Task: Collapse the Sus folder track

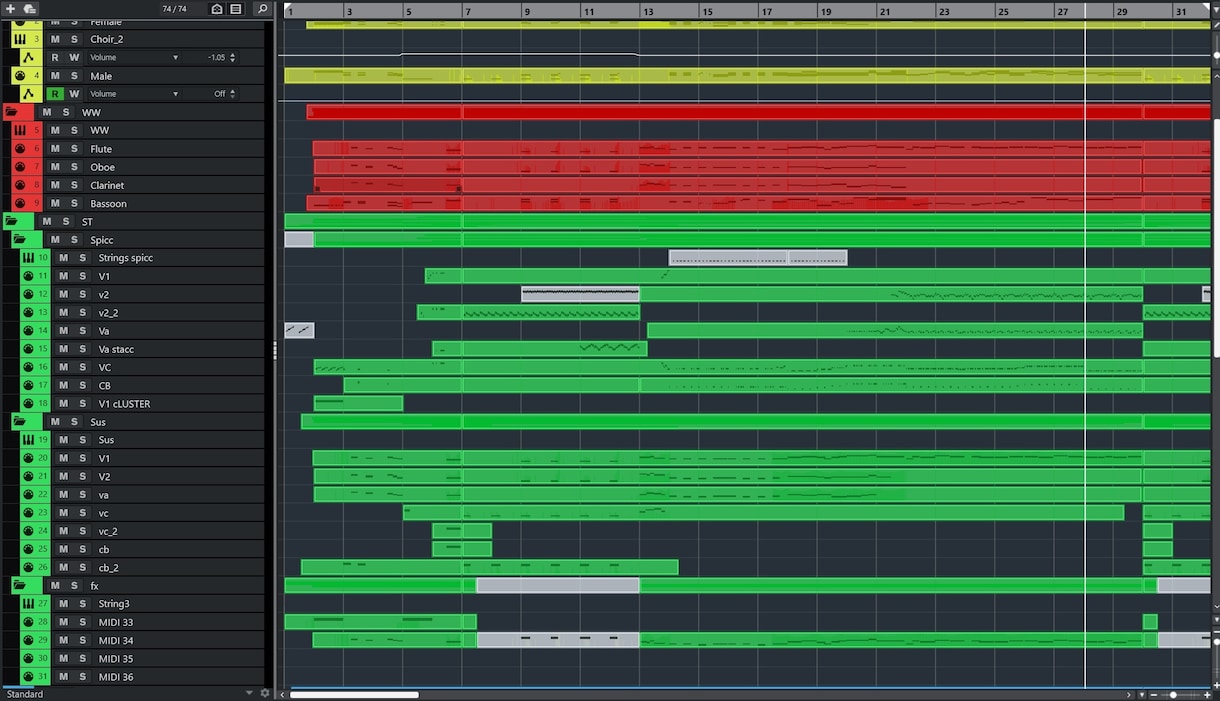Action: [x=19, y=422]
